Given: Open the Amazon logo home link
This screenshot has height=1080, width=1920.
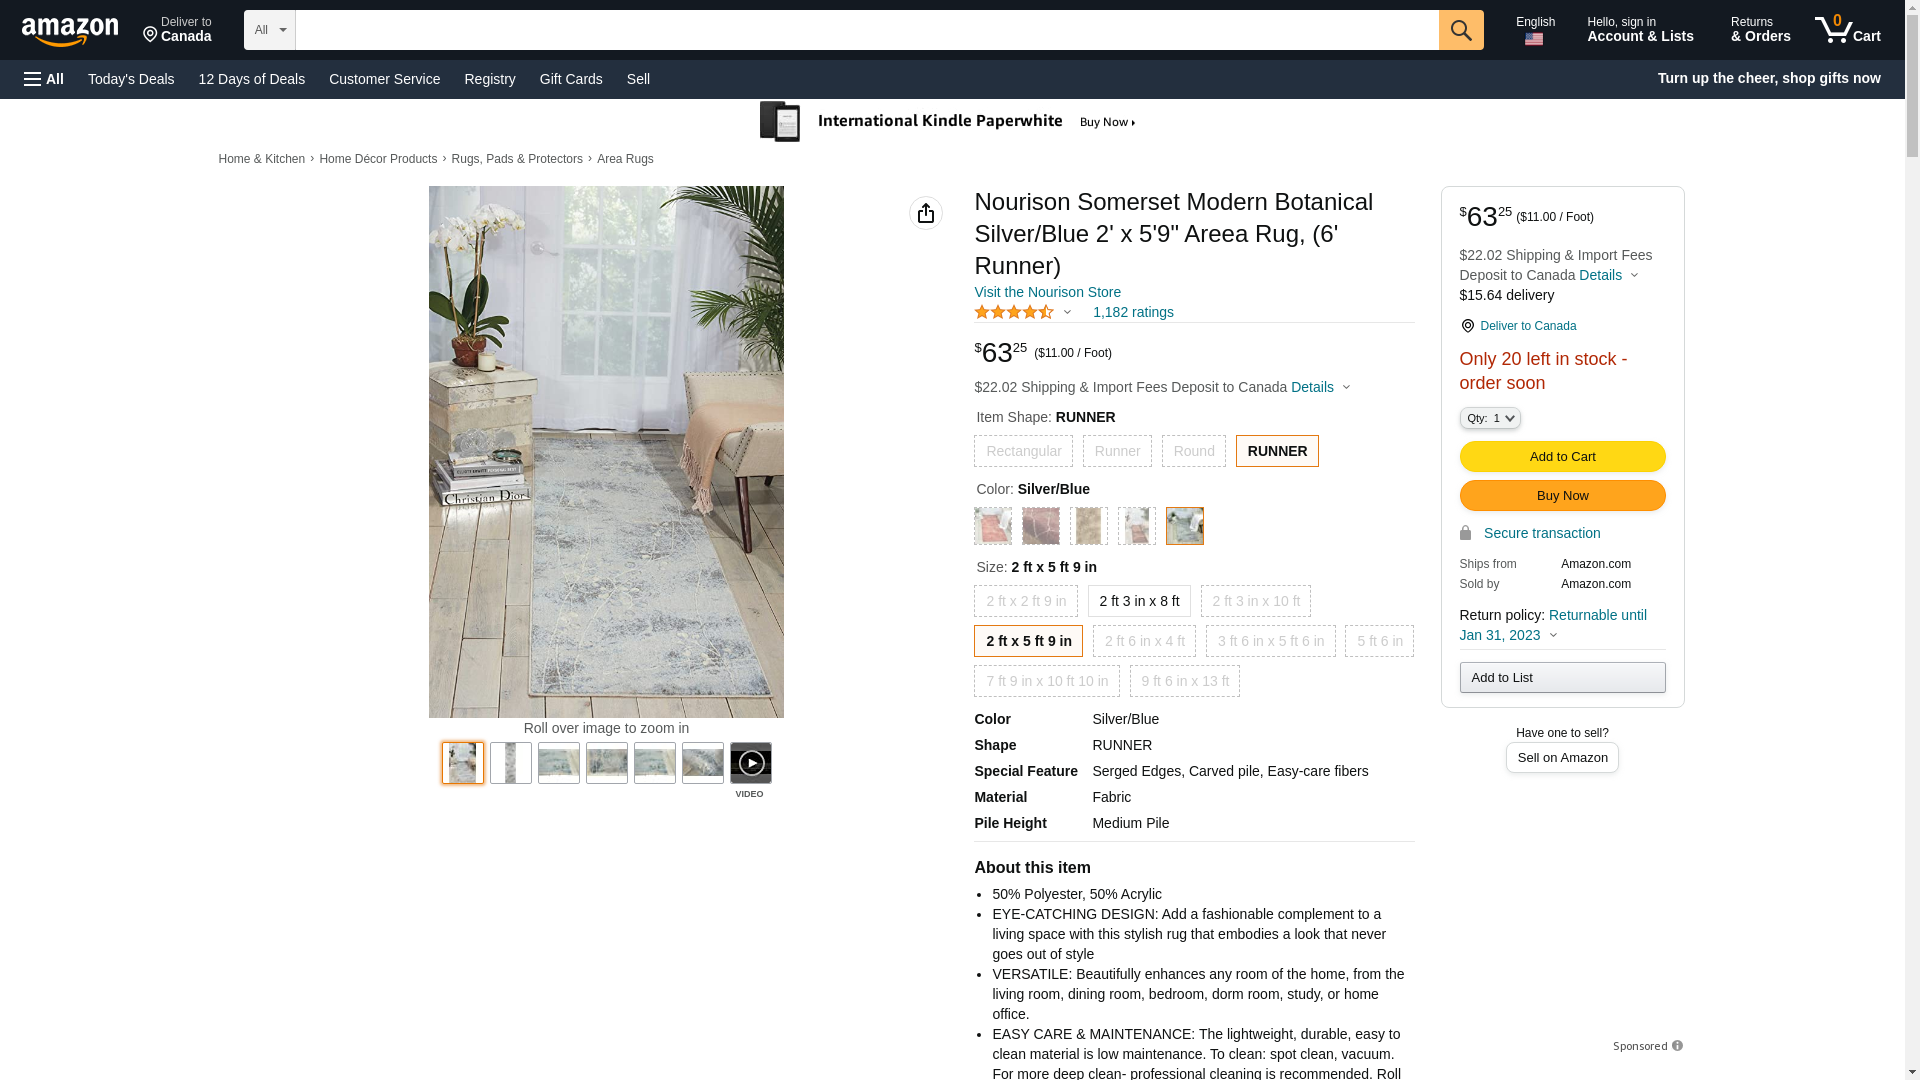Looking at the screenshot, I should click(70, 31).
